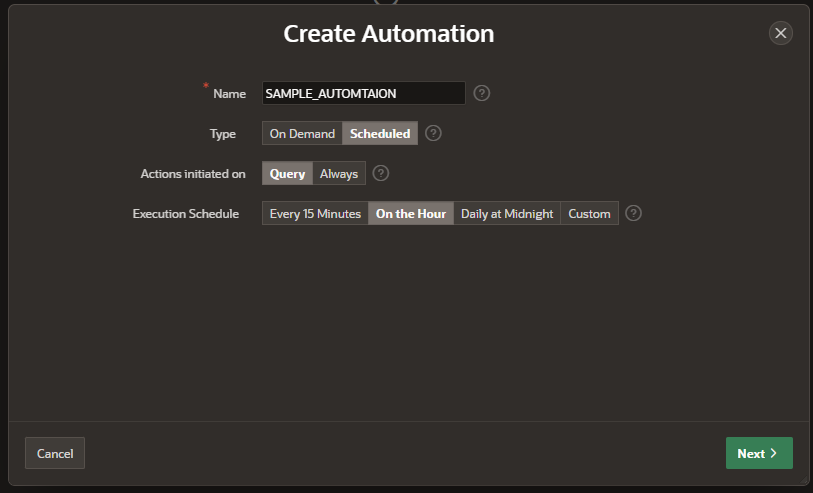Show help for Actions initiated on
Image resolution: width=813 pixels, height=493 pixels.
point(380,173)
